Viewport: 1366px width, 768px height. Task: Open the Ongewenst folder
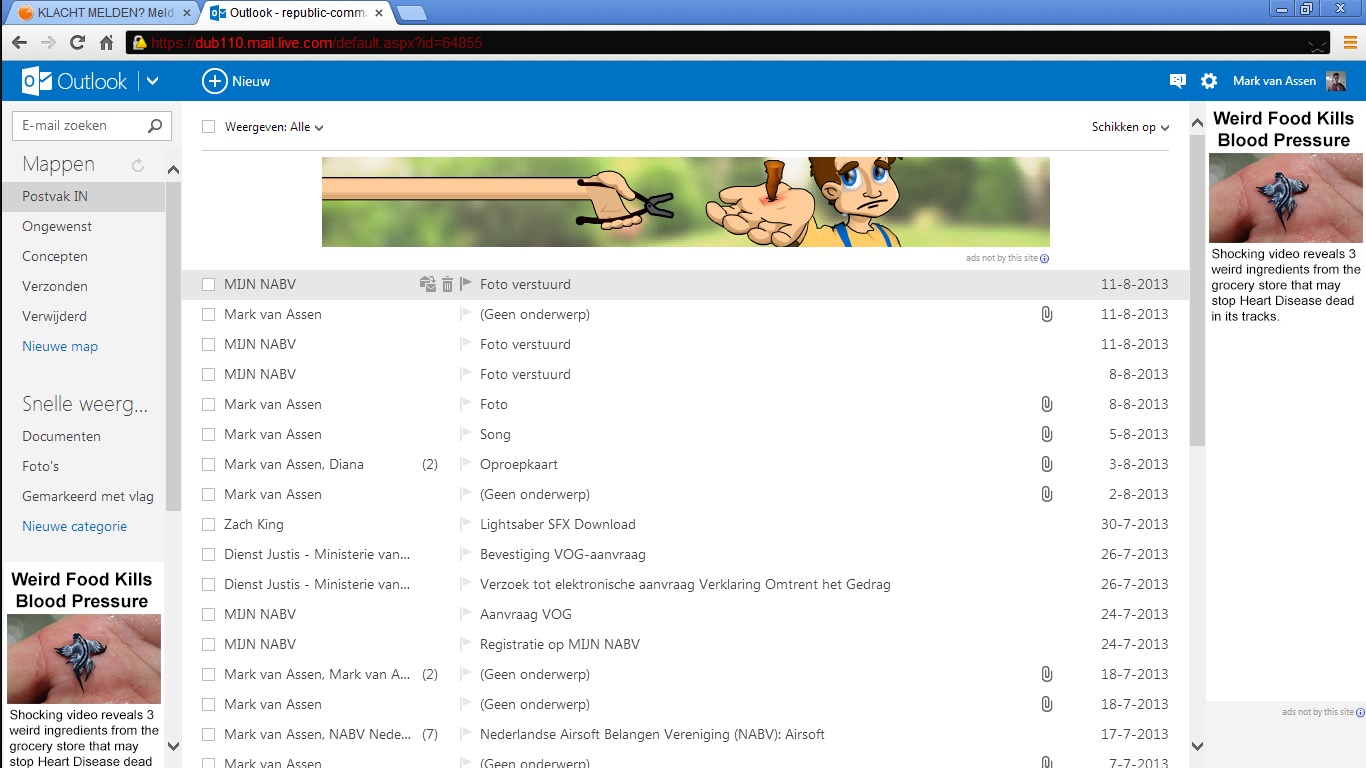(57, 226)
